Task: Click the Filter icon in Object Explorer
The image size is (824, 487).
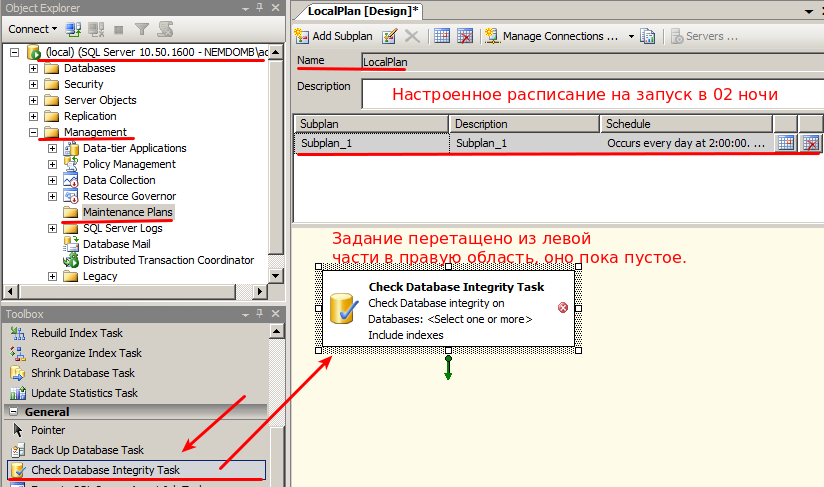Action: pyautogui.click(x=141, y=29)
